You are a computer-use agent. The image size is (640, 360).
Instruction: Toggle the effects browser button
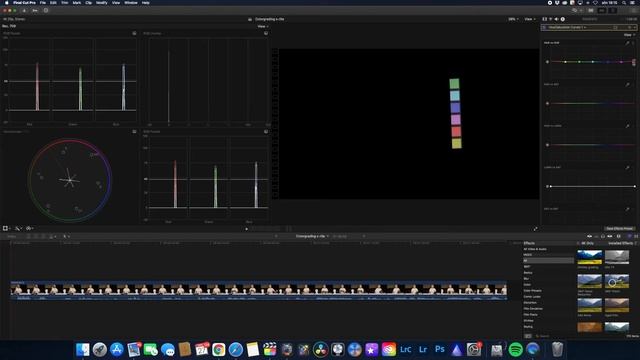(x=629, y=236)
